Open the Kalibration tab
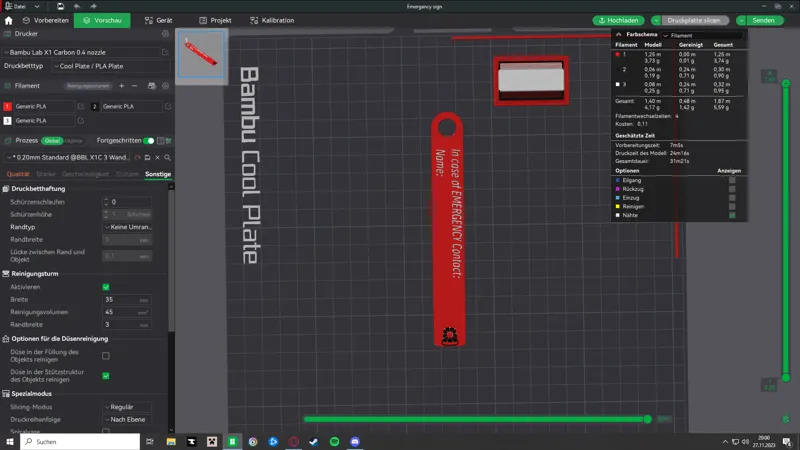The width and height of the screenshot is (800, 450). [x=272, y=20]
